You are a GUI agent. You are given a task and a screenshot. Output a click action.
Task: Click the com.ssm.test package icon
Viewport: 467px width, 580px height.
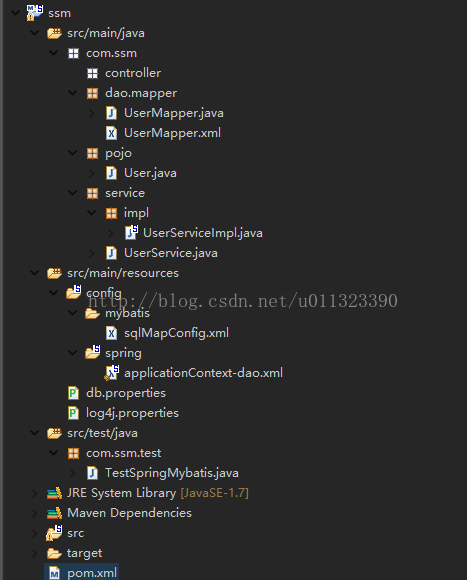click(73, 453)
